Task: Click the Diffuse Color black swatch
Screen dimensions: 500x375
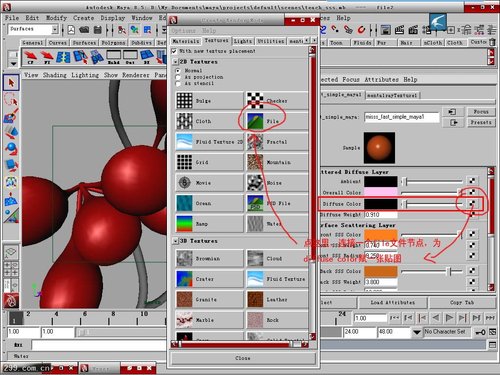Action: [x=381, y=204]
